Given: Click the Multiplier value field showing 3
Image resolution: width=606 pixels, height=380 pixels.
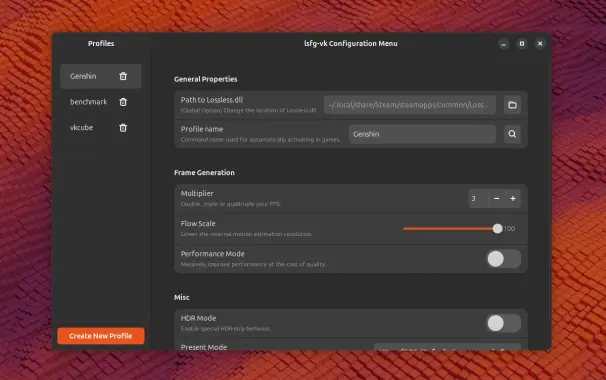Looking at the screenshot, I should pyautogui.click(x=478, y=199).
